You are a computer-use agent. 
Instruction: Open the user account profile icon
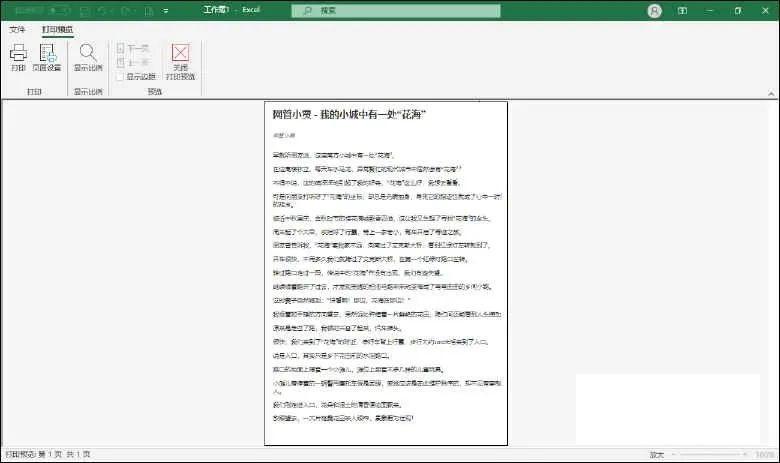[x=655, y=10]
